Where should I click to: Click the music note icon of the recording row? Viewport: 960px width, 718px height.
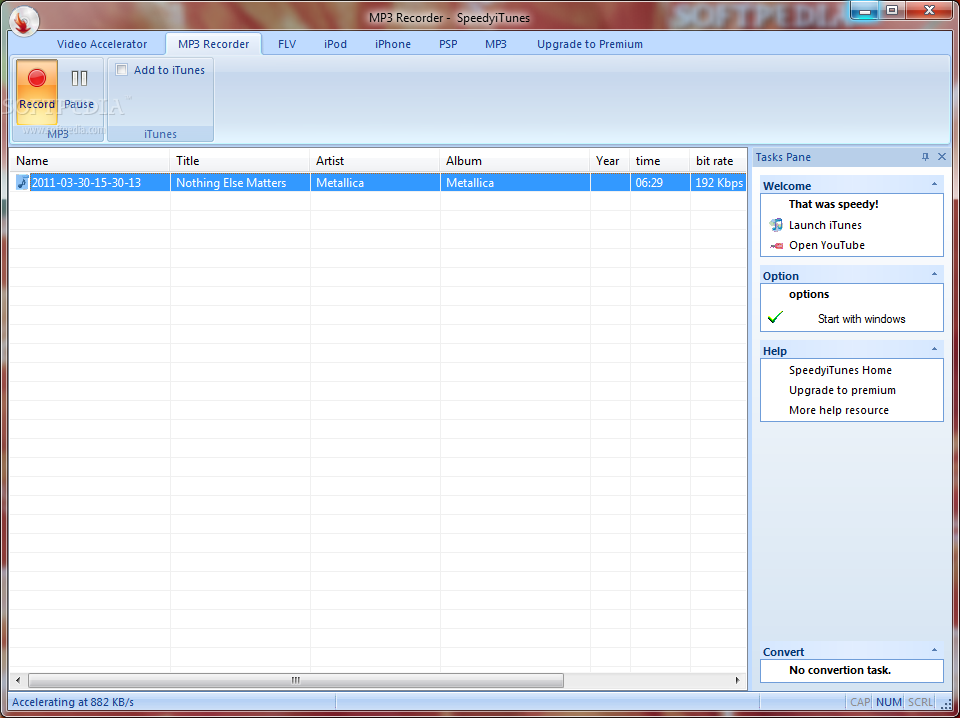tap(23, 182)
